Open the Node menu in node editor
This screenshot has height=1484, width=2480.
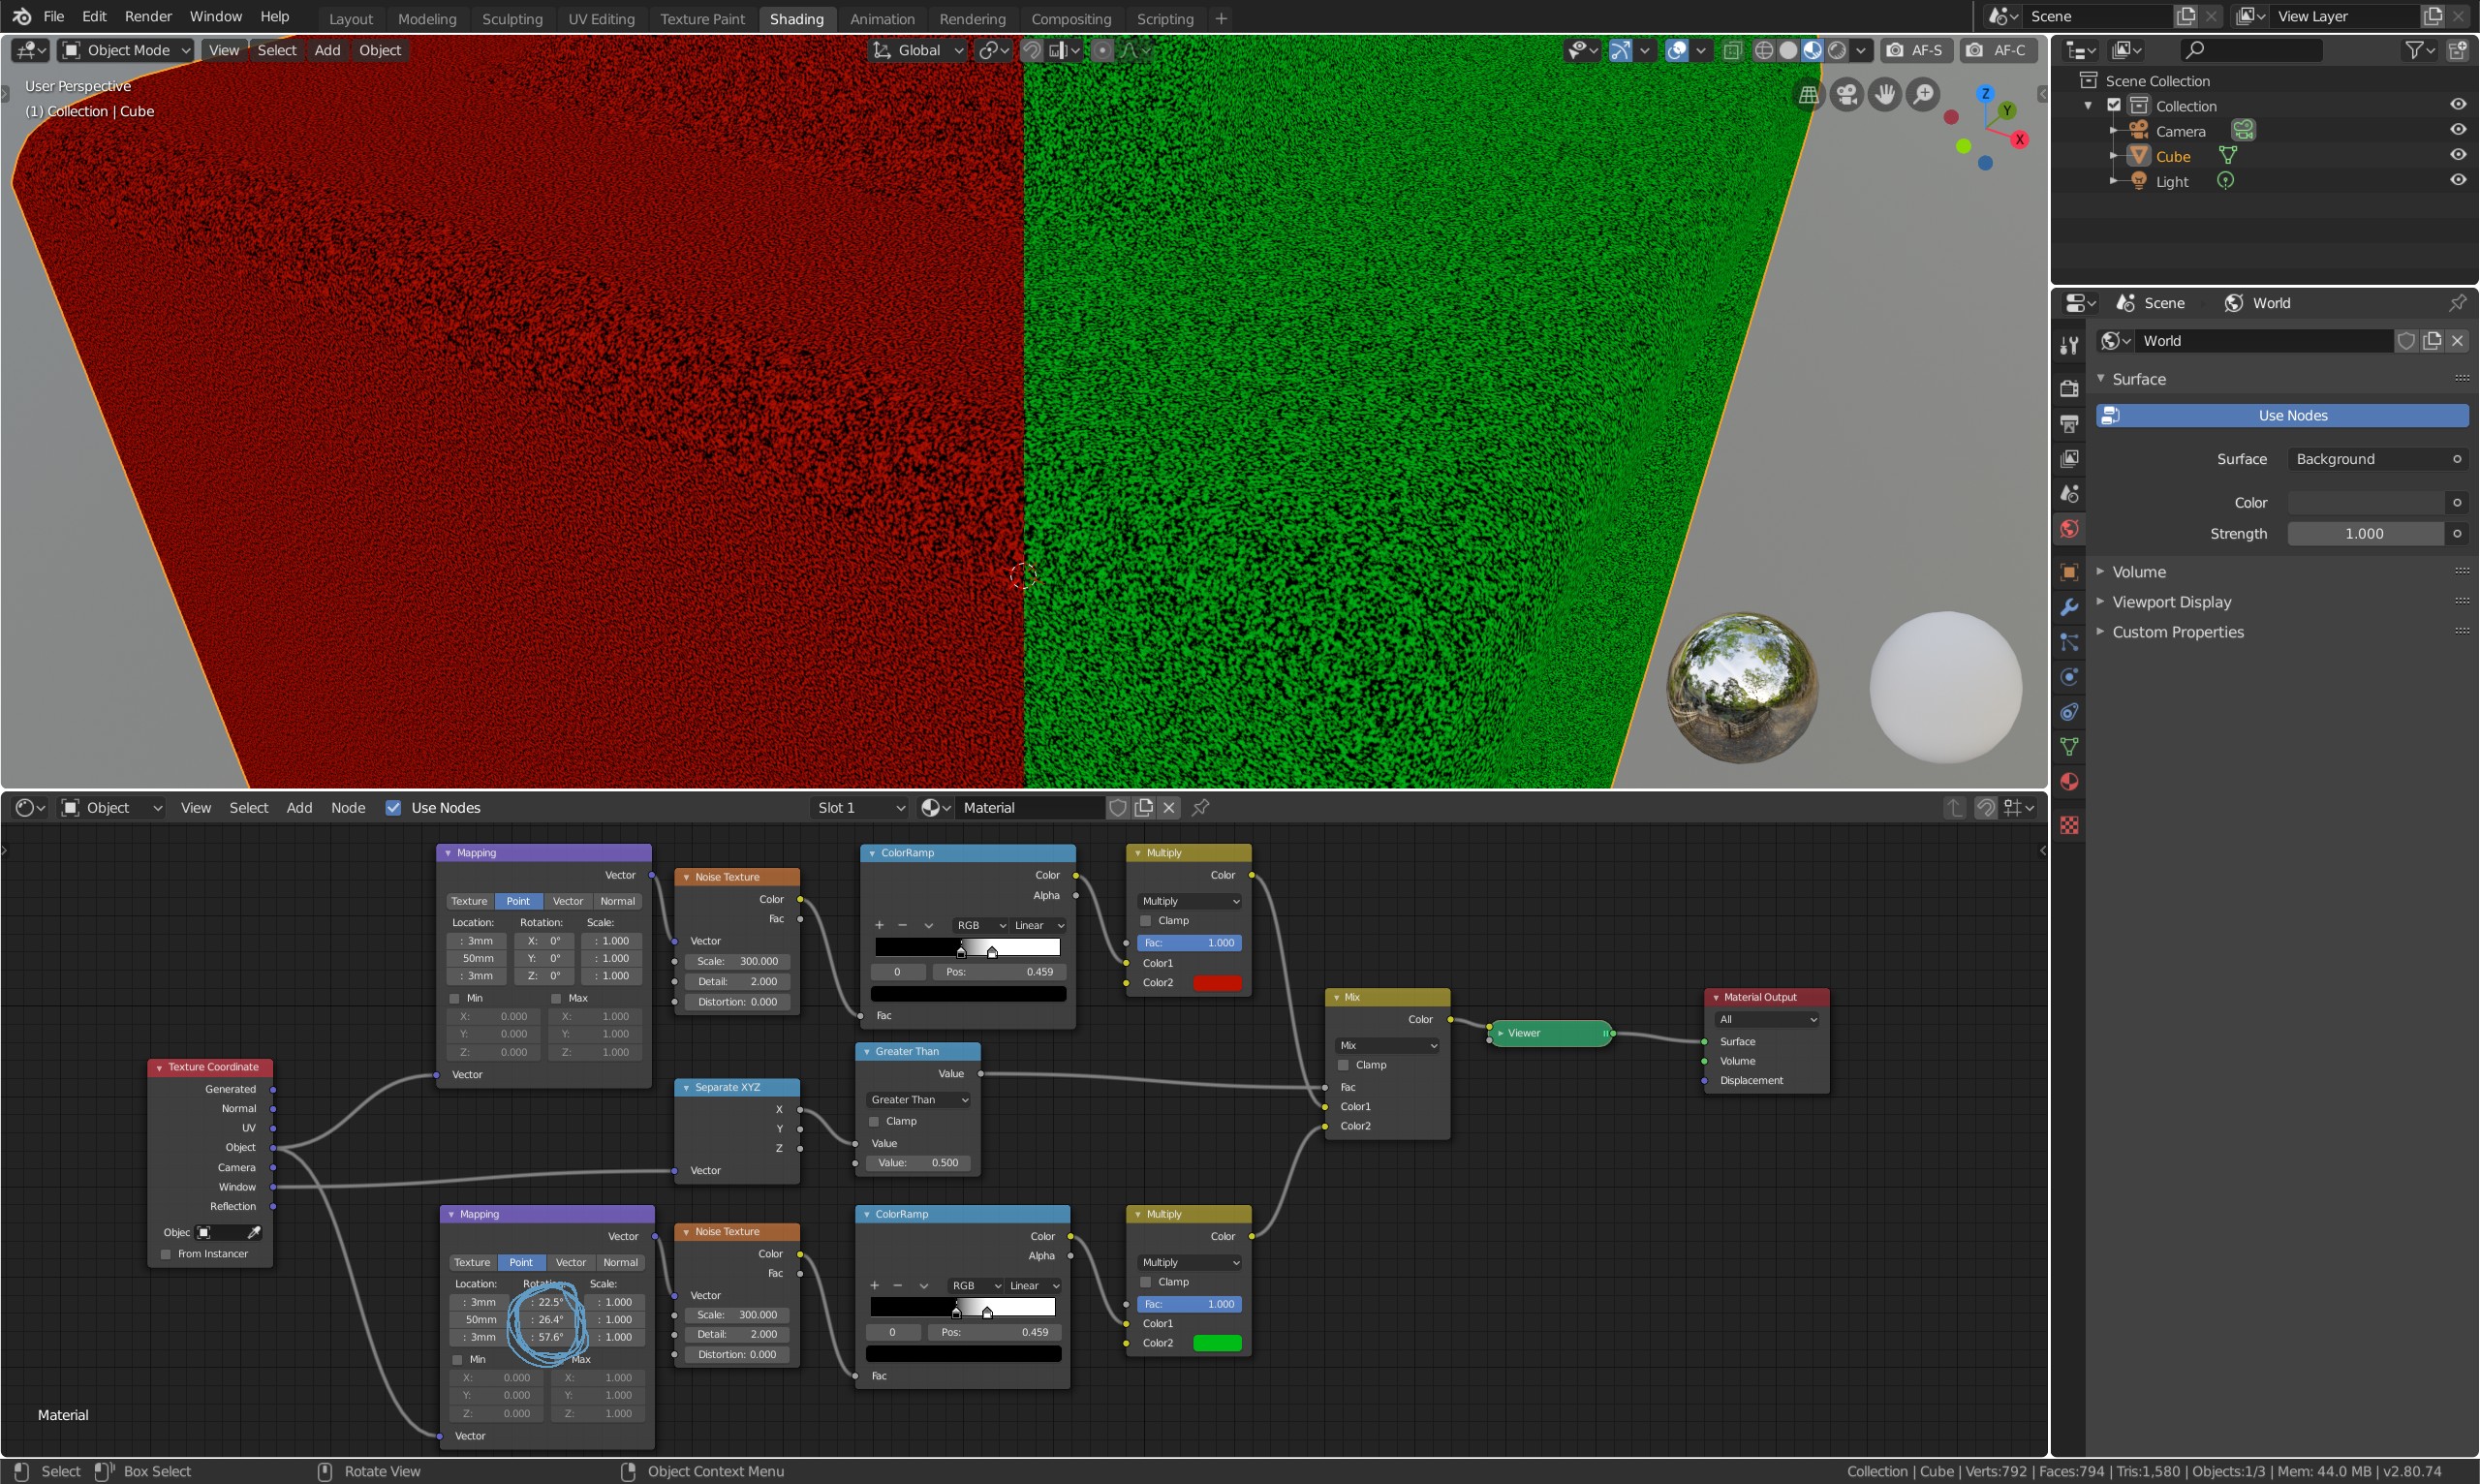(x=348, y=807)
